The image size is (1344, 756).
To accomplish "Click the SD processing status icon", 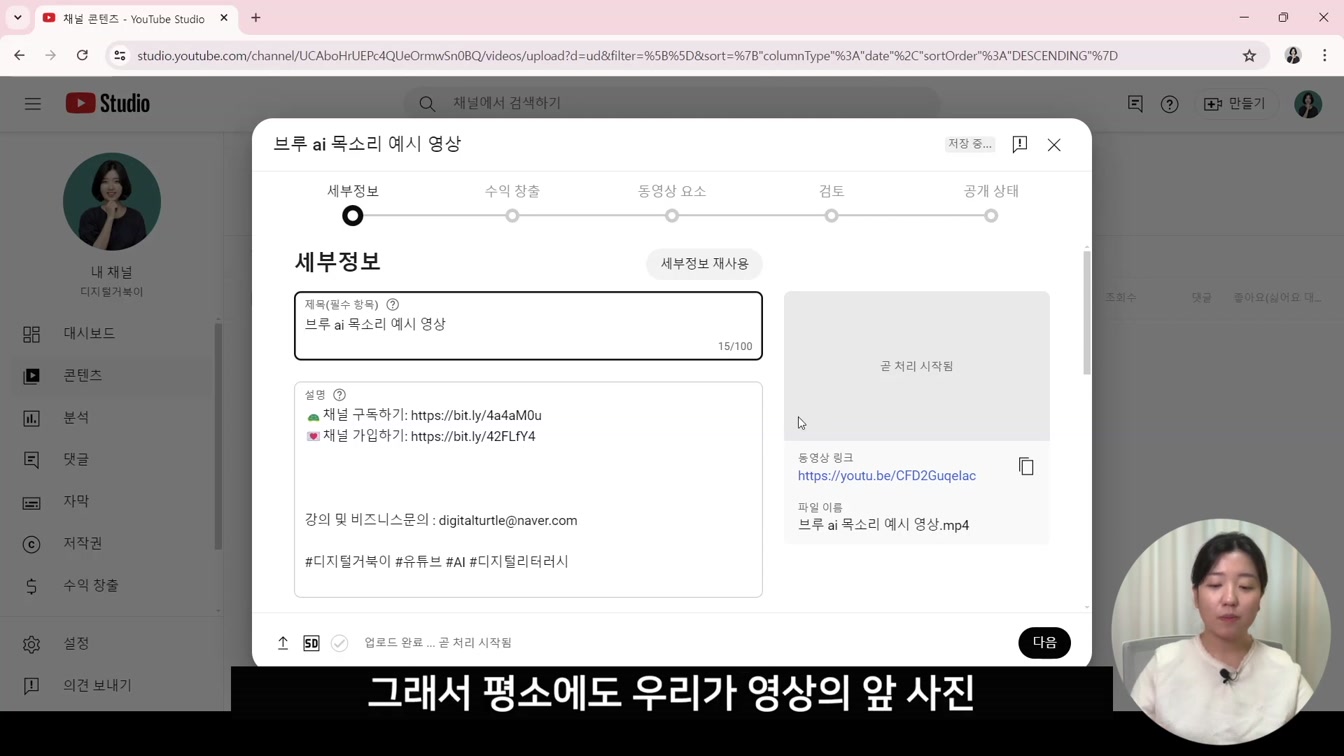I will 311,643.
